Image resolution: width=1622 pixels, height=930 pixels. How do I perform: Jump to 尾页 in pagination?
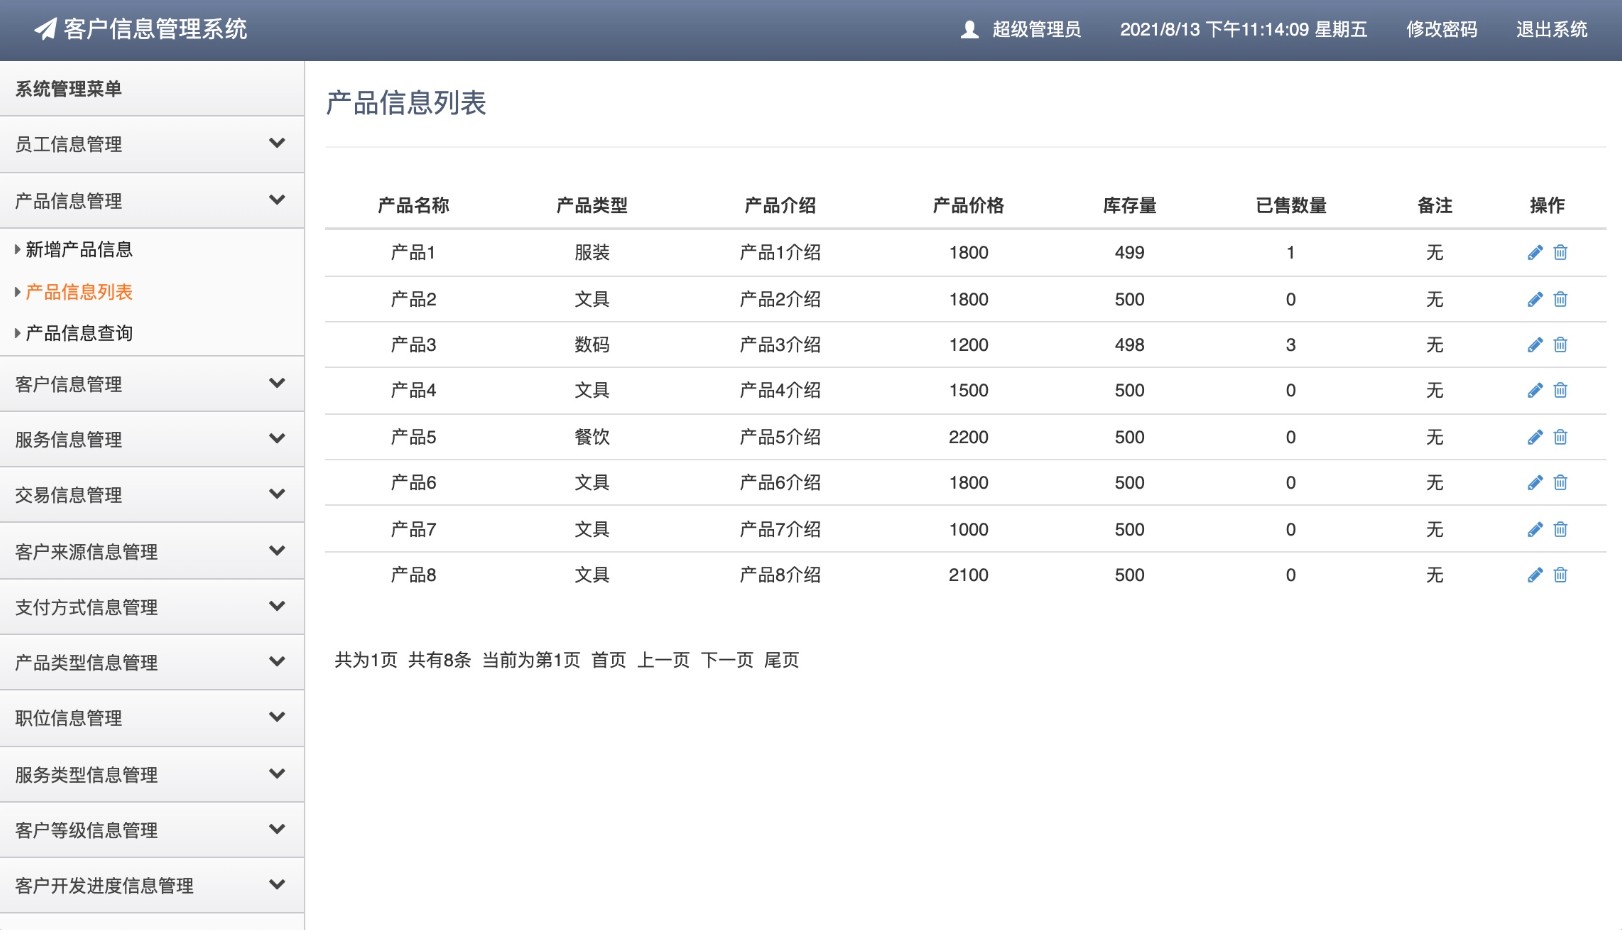(782, 660)
